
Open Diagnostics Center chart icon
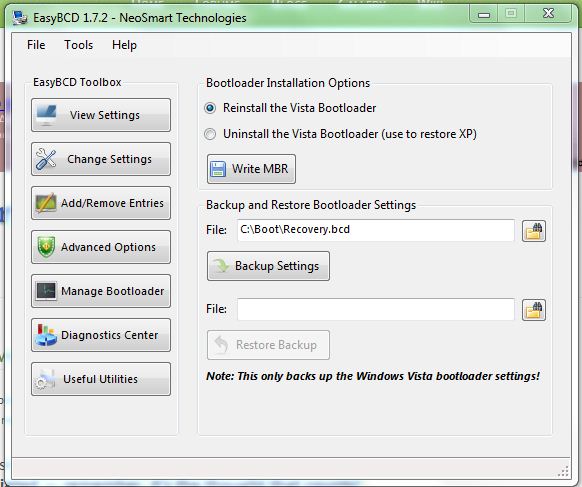pos(46,335)
